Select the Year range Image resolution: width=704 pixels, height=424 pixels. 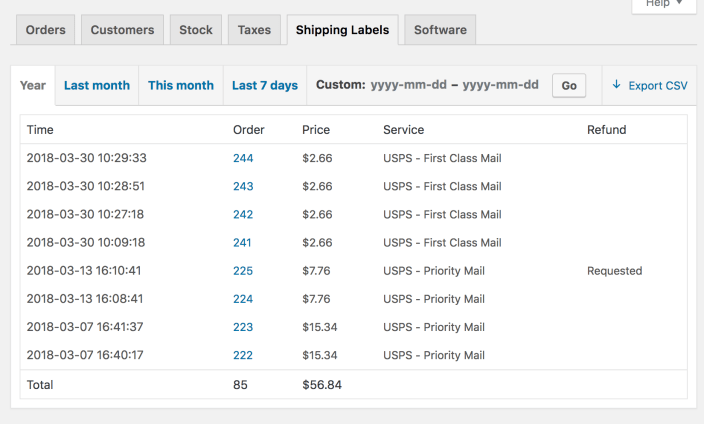33,85
